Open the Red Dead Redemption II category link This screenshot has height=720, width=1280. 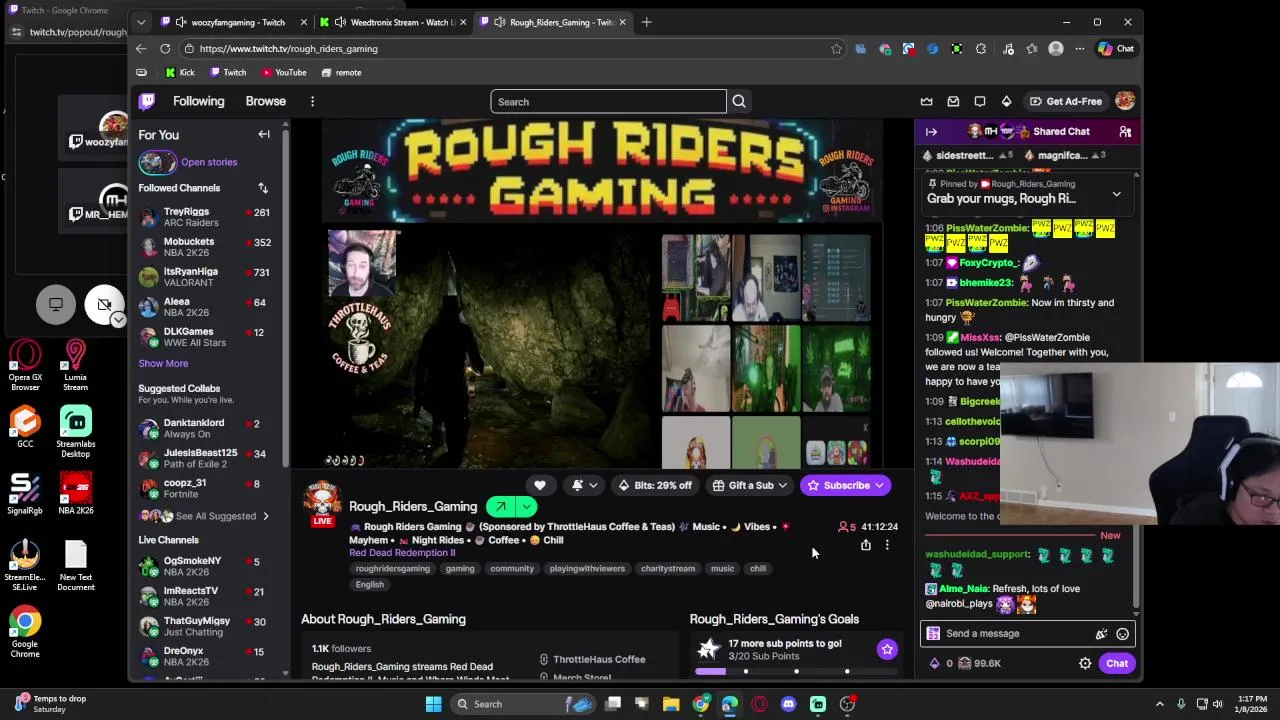(402, 552)
